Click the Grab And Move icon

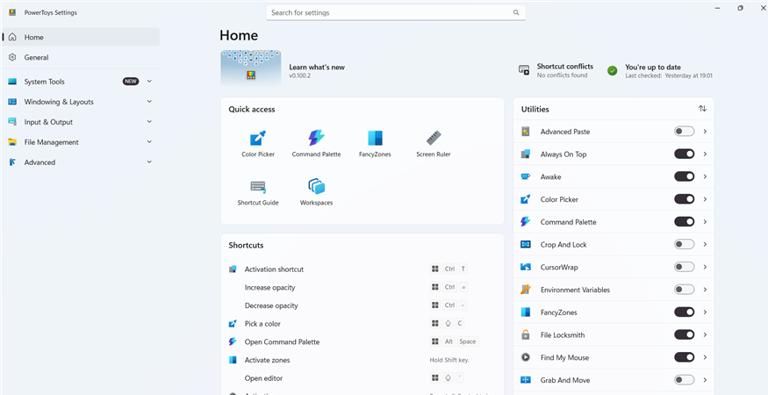pyautogui.click(x=526, y=380)
